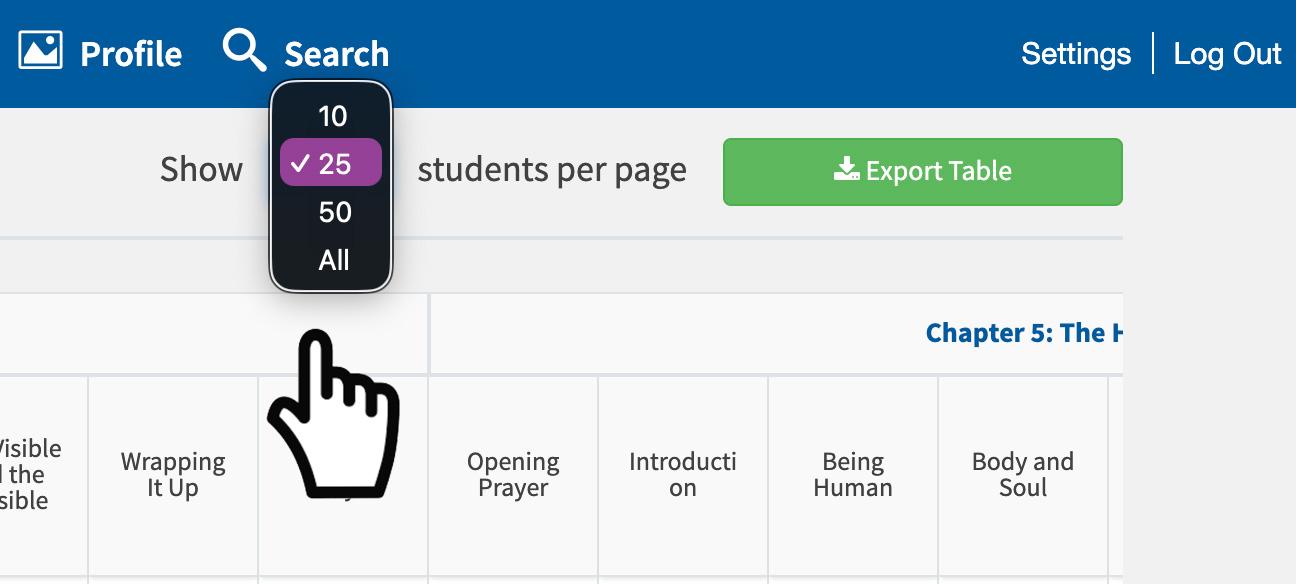1296x584 pixels.
Task: Click the per-page selector under Show
Action: click(x=331, y=170)
